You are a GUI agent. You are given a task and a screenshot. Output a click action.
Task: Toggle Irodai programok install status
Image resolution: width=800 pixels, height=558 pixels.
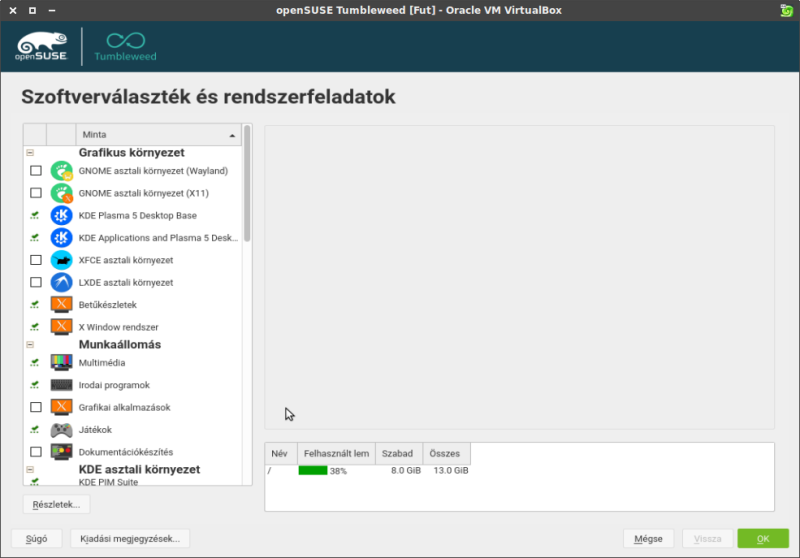tap(35, 385)
